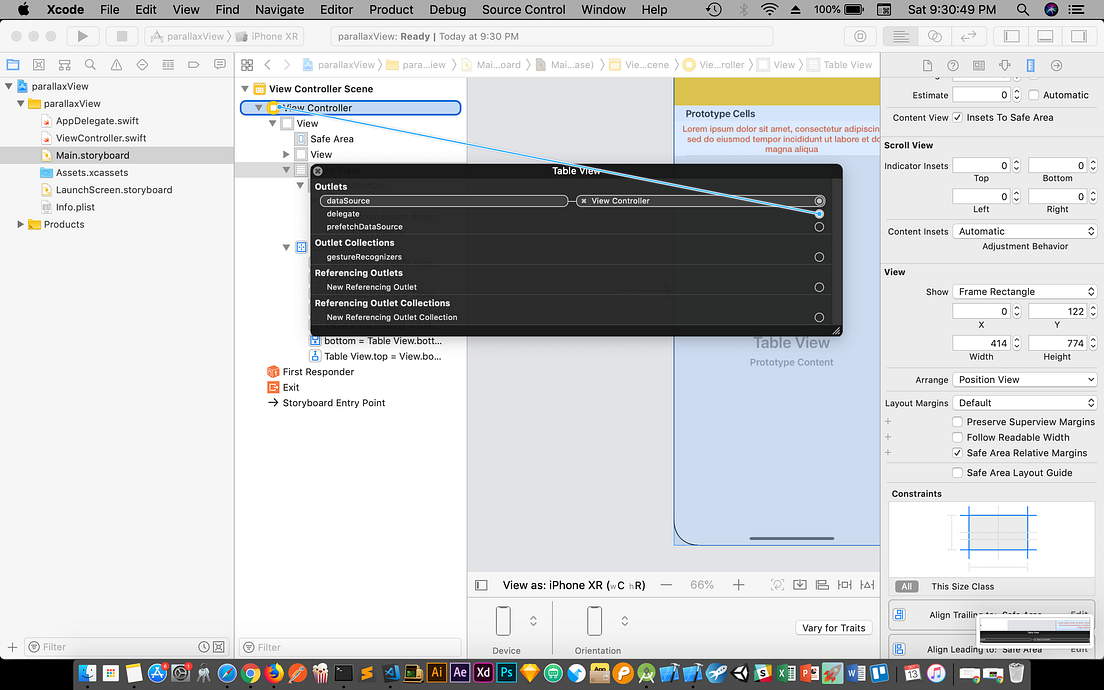Click the Embed In Stack icon
Screen dimensions: 1104x690
pos(800,584)
